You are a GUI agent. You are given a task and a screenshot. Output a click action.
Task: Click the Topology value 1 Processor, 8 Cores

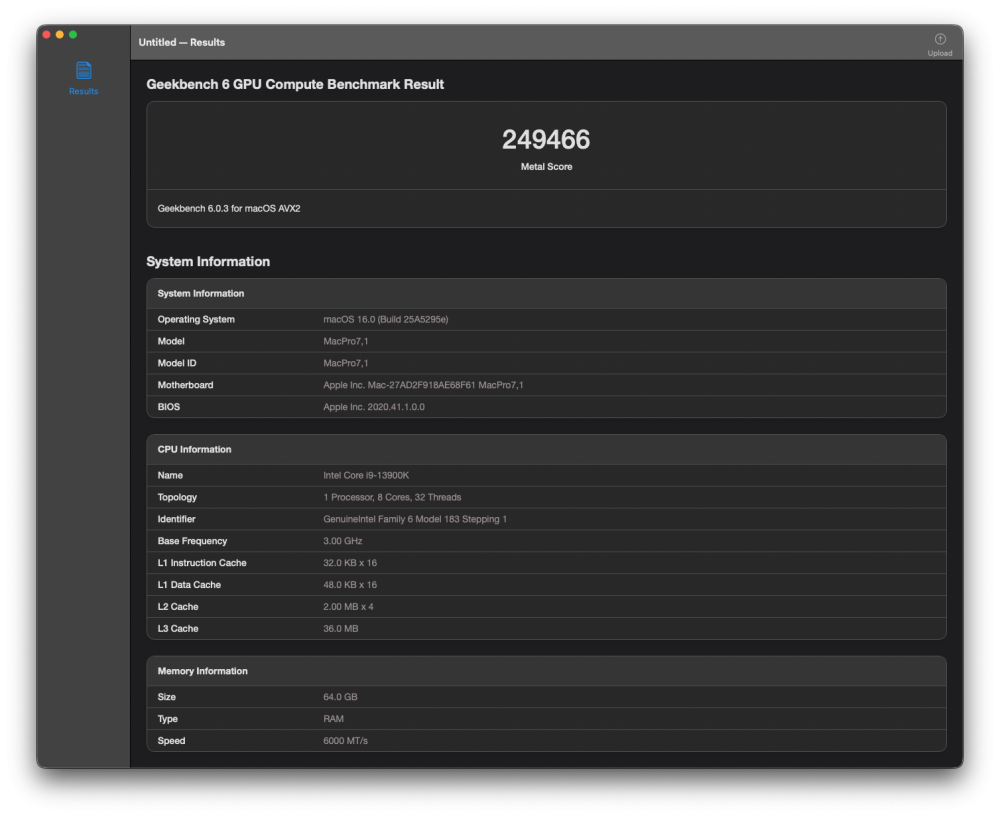pos(392,497)
